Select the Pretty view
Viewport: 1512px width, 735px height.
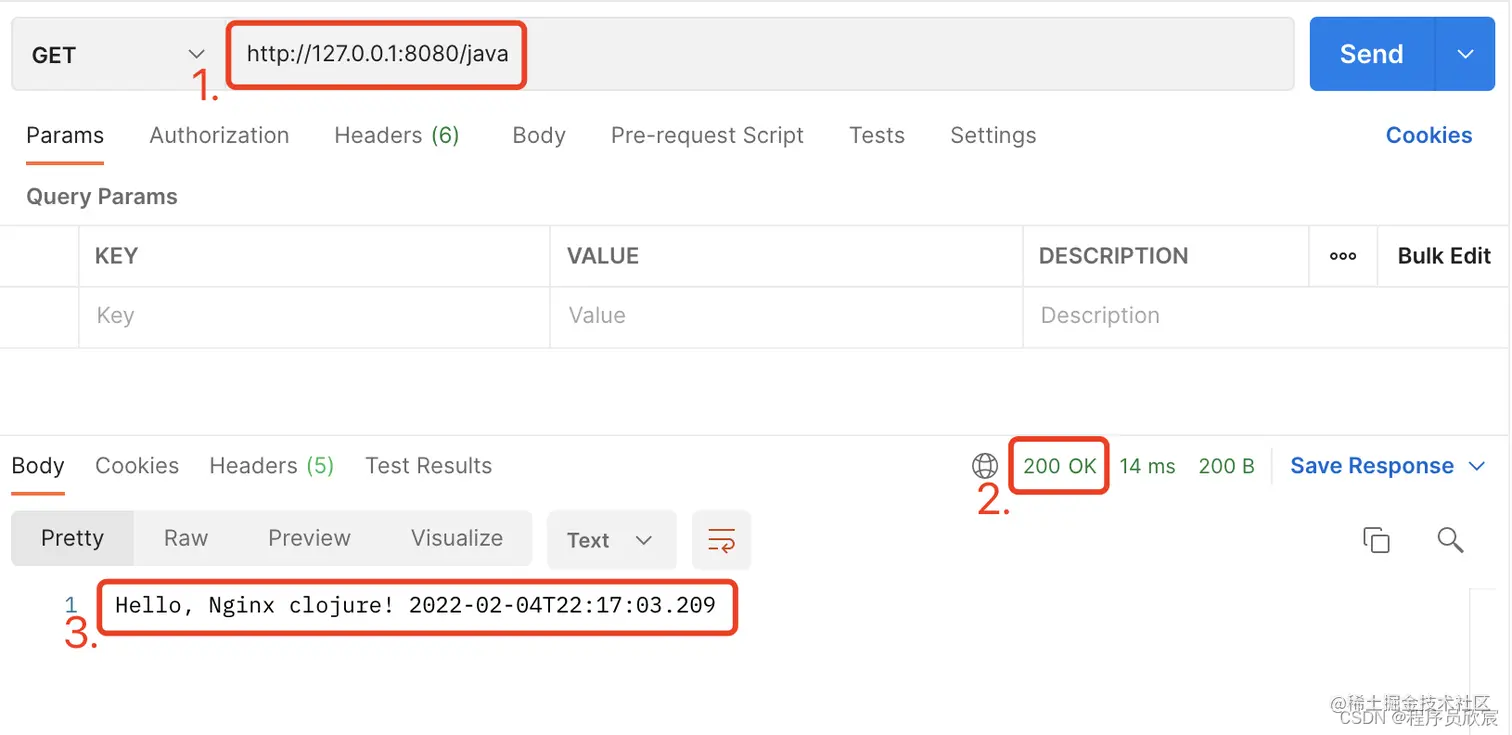pyautogui.click(x=72, y=538)
